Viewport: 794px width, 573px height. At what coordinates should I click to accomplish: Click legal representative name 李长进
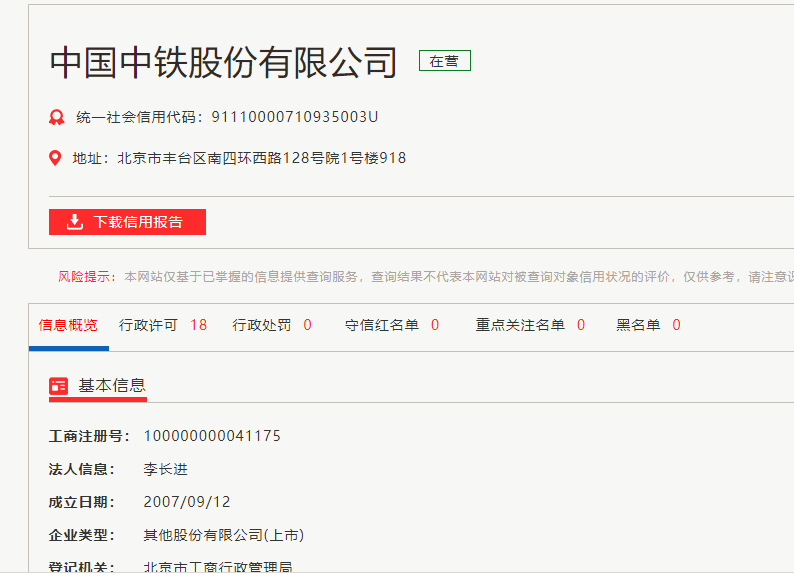click(166, 469)
